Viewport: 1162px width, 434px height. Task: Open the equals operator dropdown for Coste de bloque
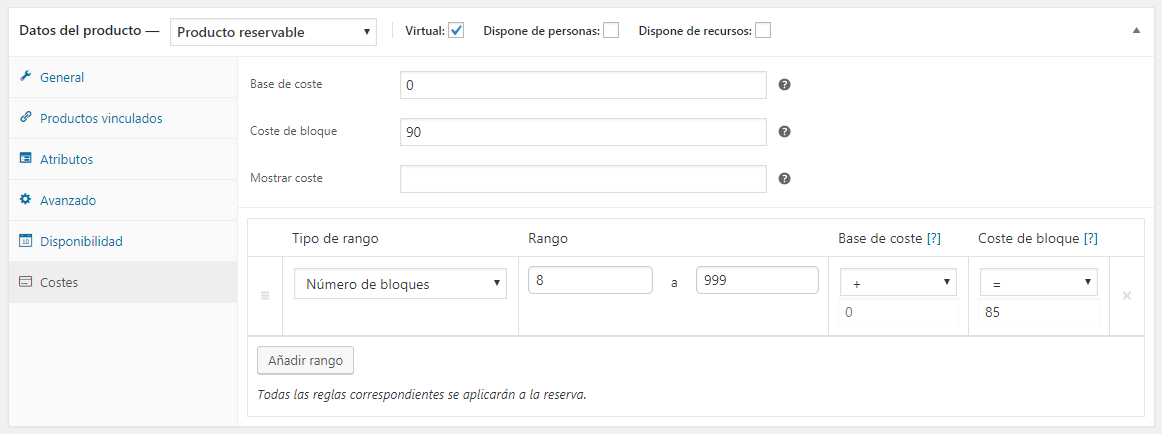1039,282
